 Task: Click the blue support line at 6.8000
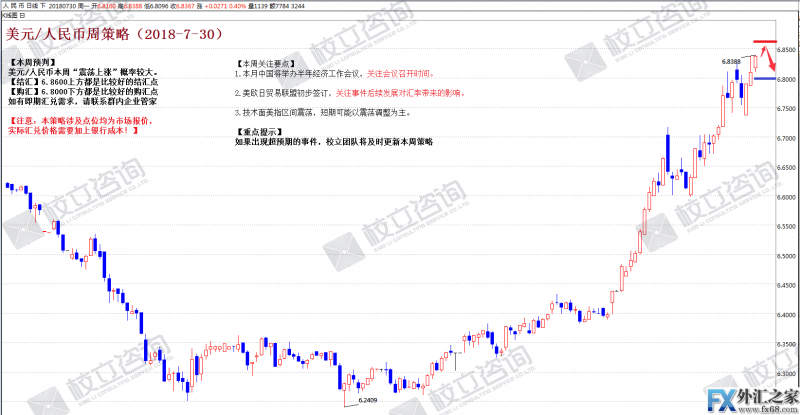point(765,79)
